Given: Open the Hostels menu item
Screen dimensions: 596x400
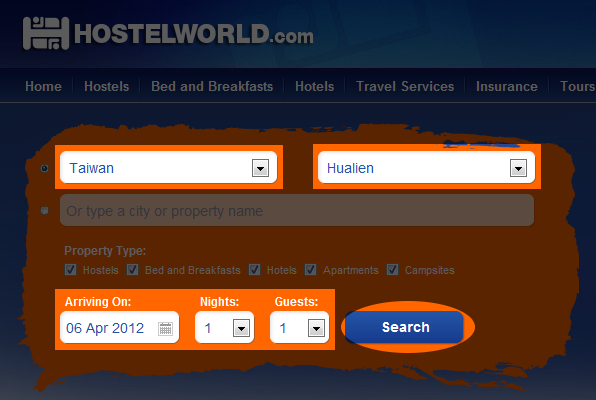Looking at the screenshot, I should click(106, 86).
